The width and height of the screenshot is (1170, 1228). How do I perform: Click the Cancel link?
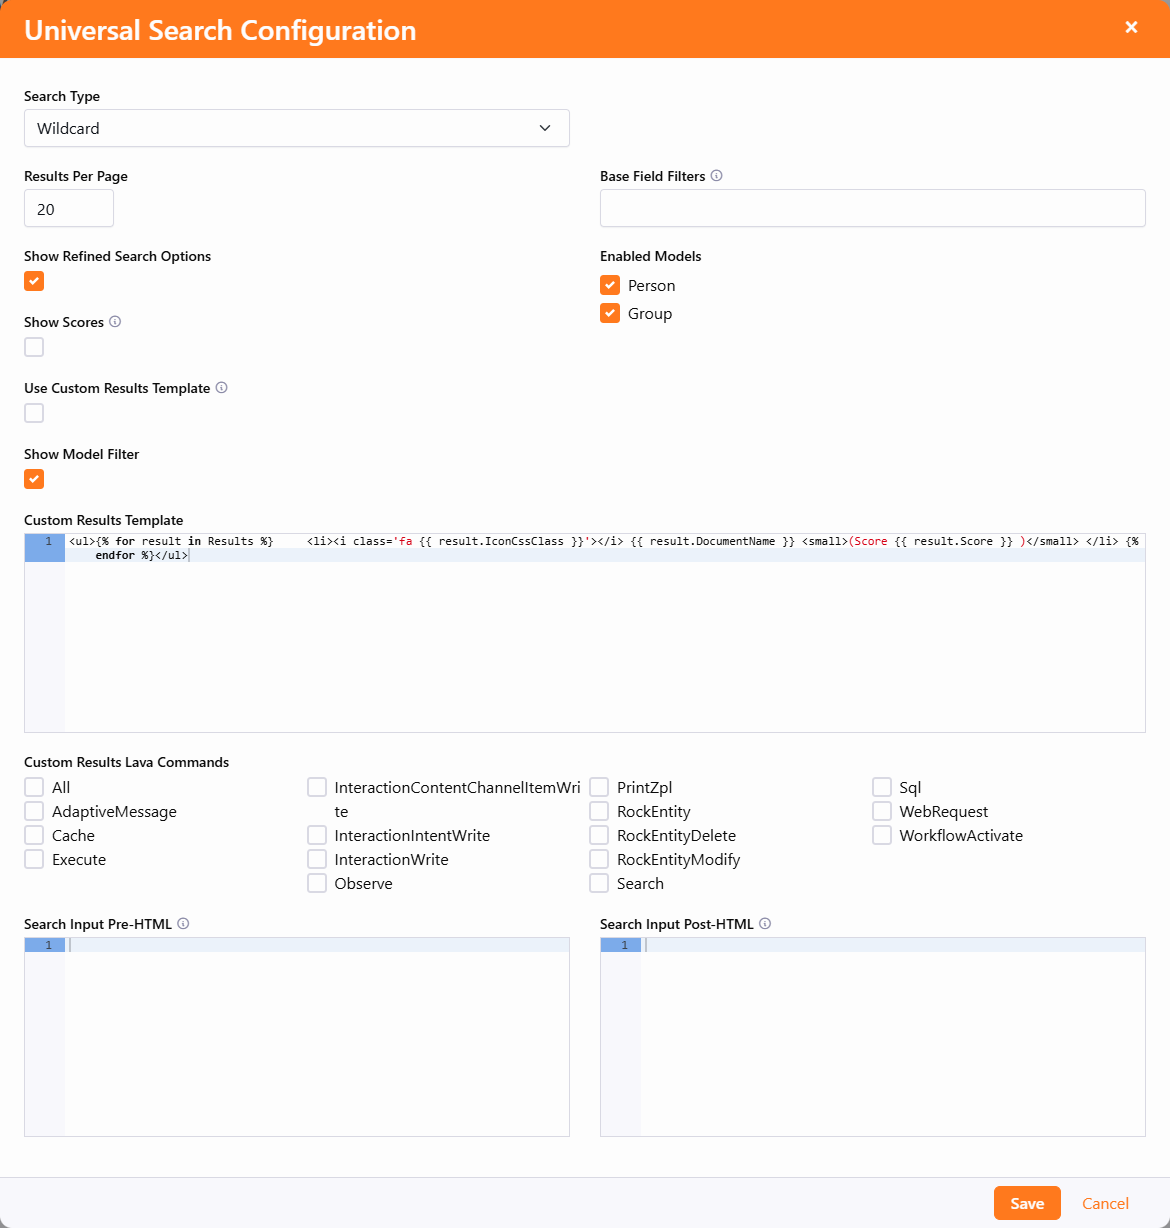pos(1105,1203)
